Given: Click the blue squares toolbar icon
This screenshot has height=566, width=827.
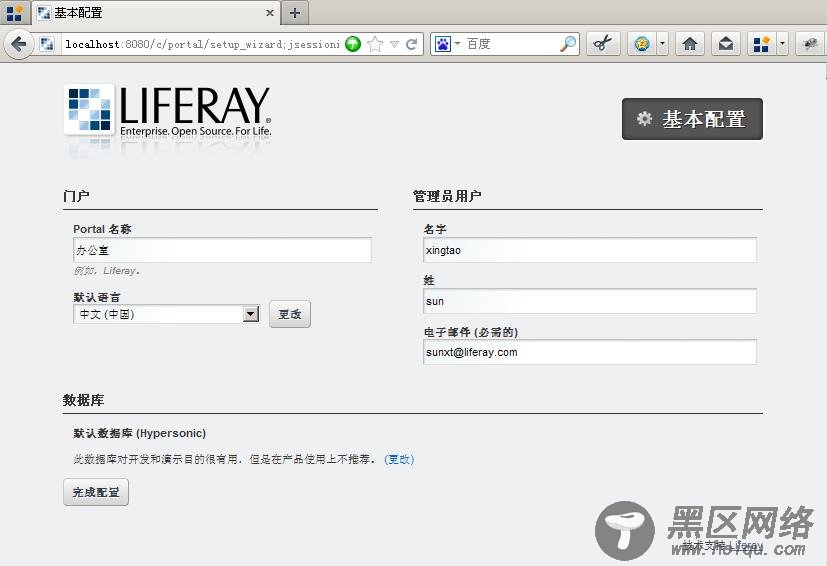Looking at the screenshot, I should tap(762, 44).
